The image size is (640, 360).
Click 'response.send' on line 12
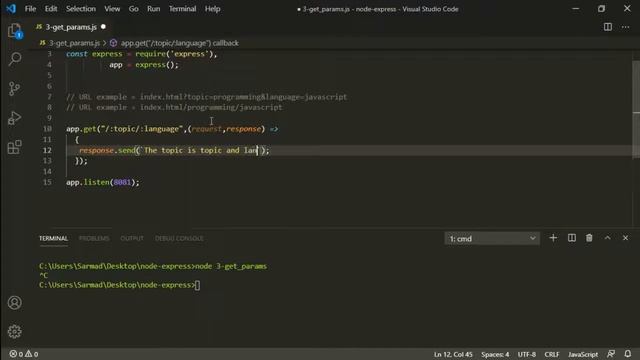(x=107, y=150)
